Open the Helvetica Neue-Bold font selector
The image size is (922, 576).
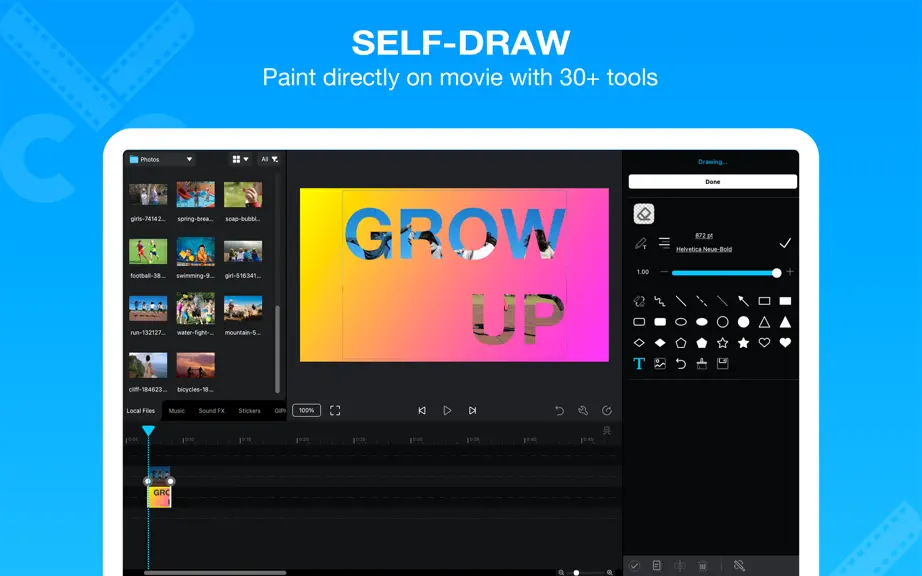point(704,249)
